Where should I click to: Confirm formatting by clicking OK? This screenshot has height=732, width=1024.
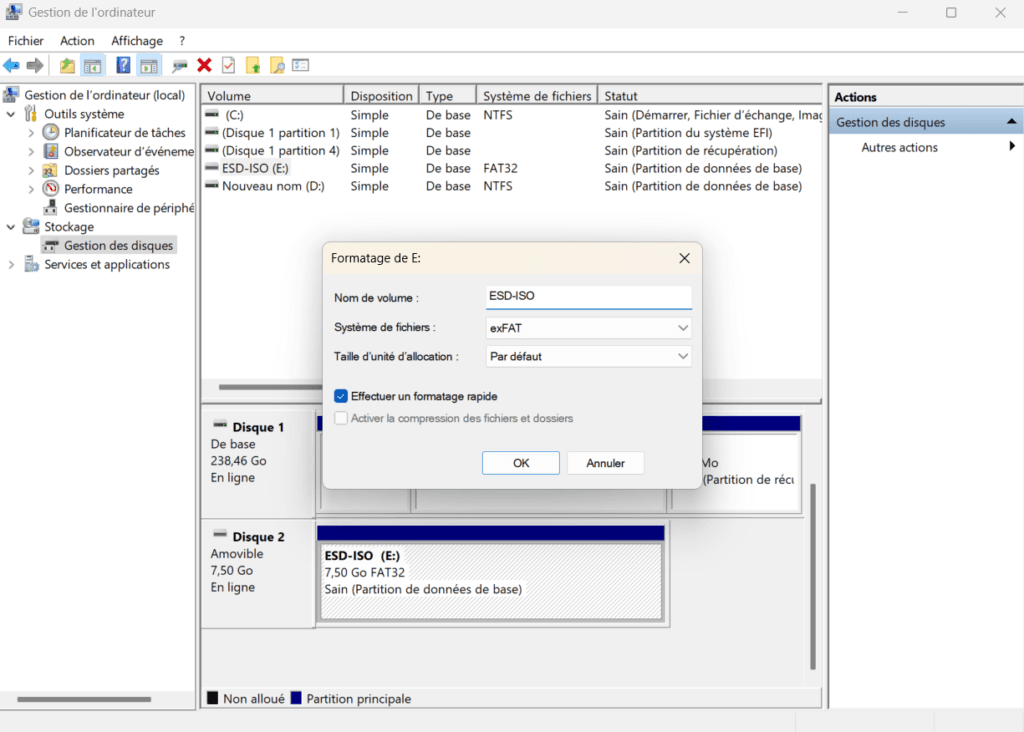point(520,462)
